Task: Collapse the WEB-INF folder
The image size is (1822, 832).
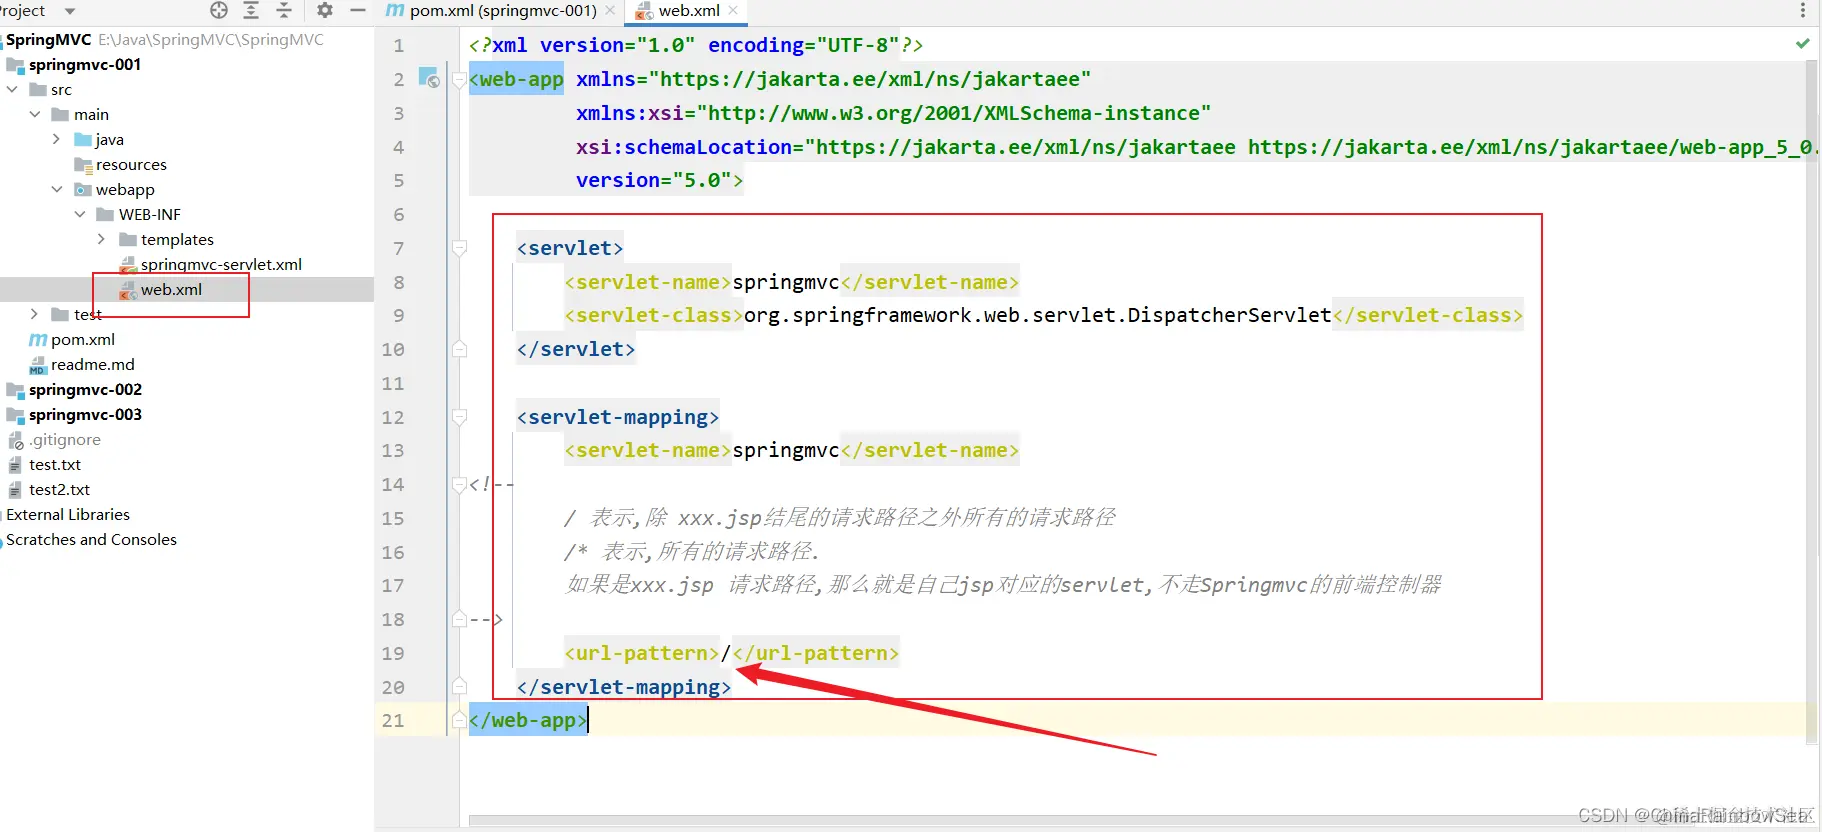Action: pos(80,214)
